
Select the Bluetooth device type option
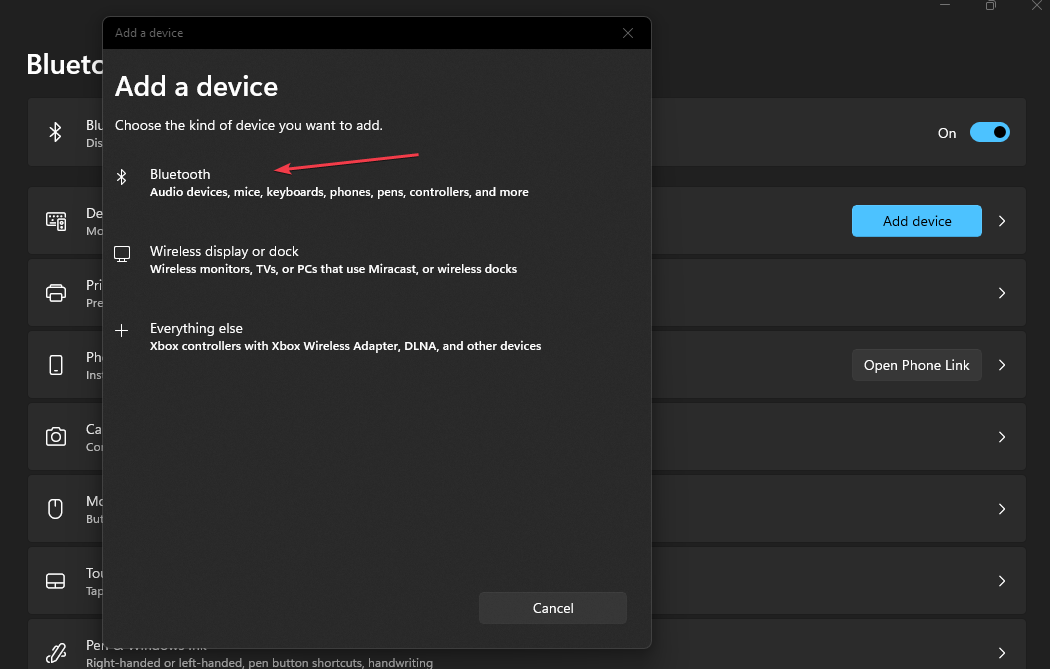tap(376, 183)
